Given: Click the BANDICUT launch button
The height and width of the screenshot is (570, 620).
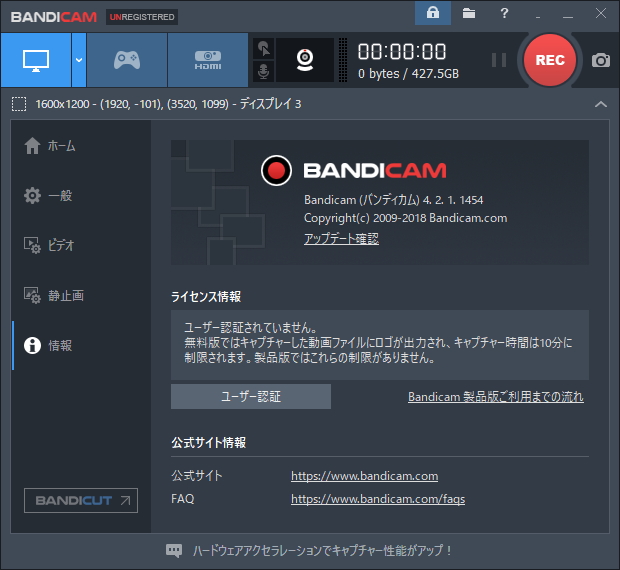Looking at the screenshot, I should pyautogui.click(x=81, y=500).
